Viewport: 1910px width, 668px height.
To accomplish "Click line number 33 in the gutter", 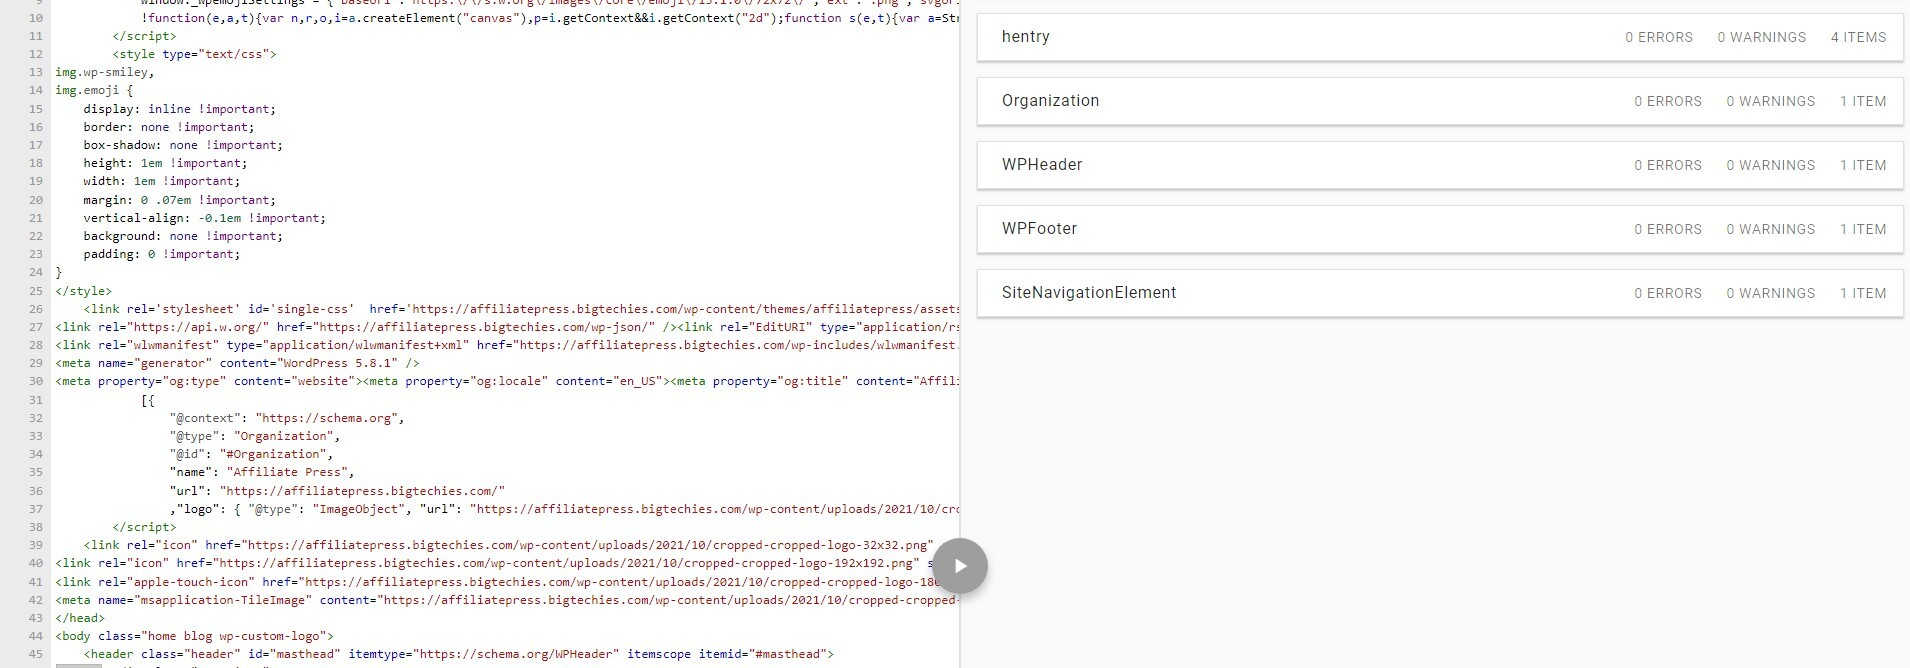I will coord(36,436).
